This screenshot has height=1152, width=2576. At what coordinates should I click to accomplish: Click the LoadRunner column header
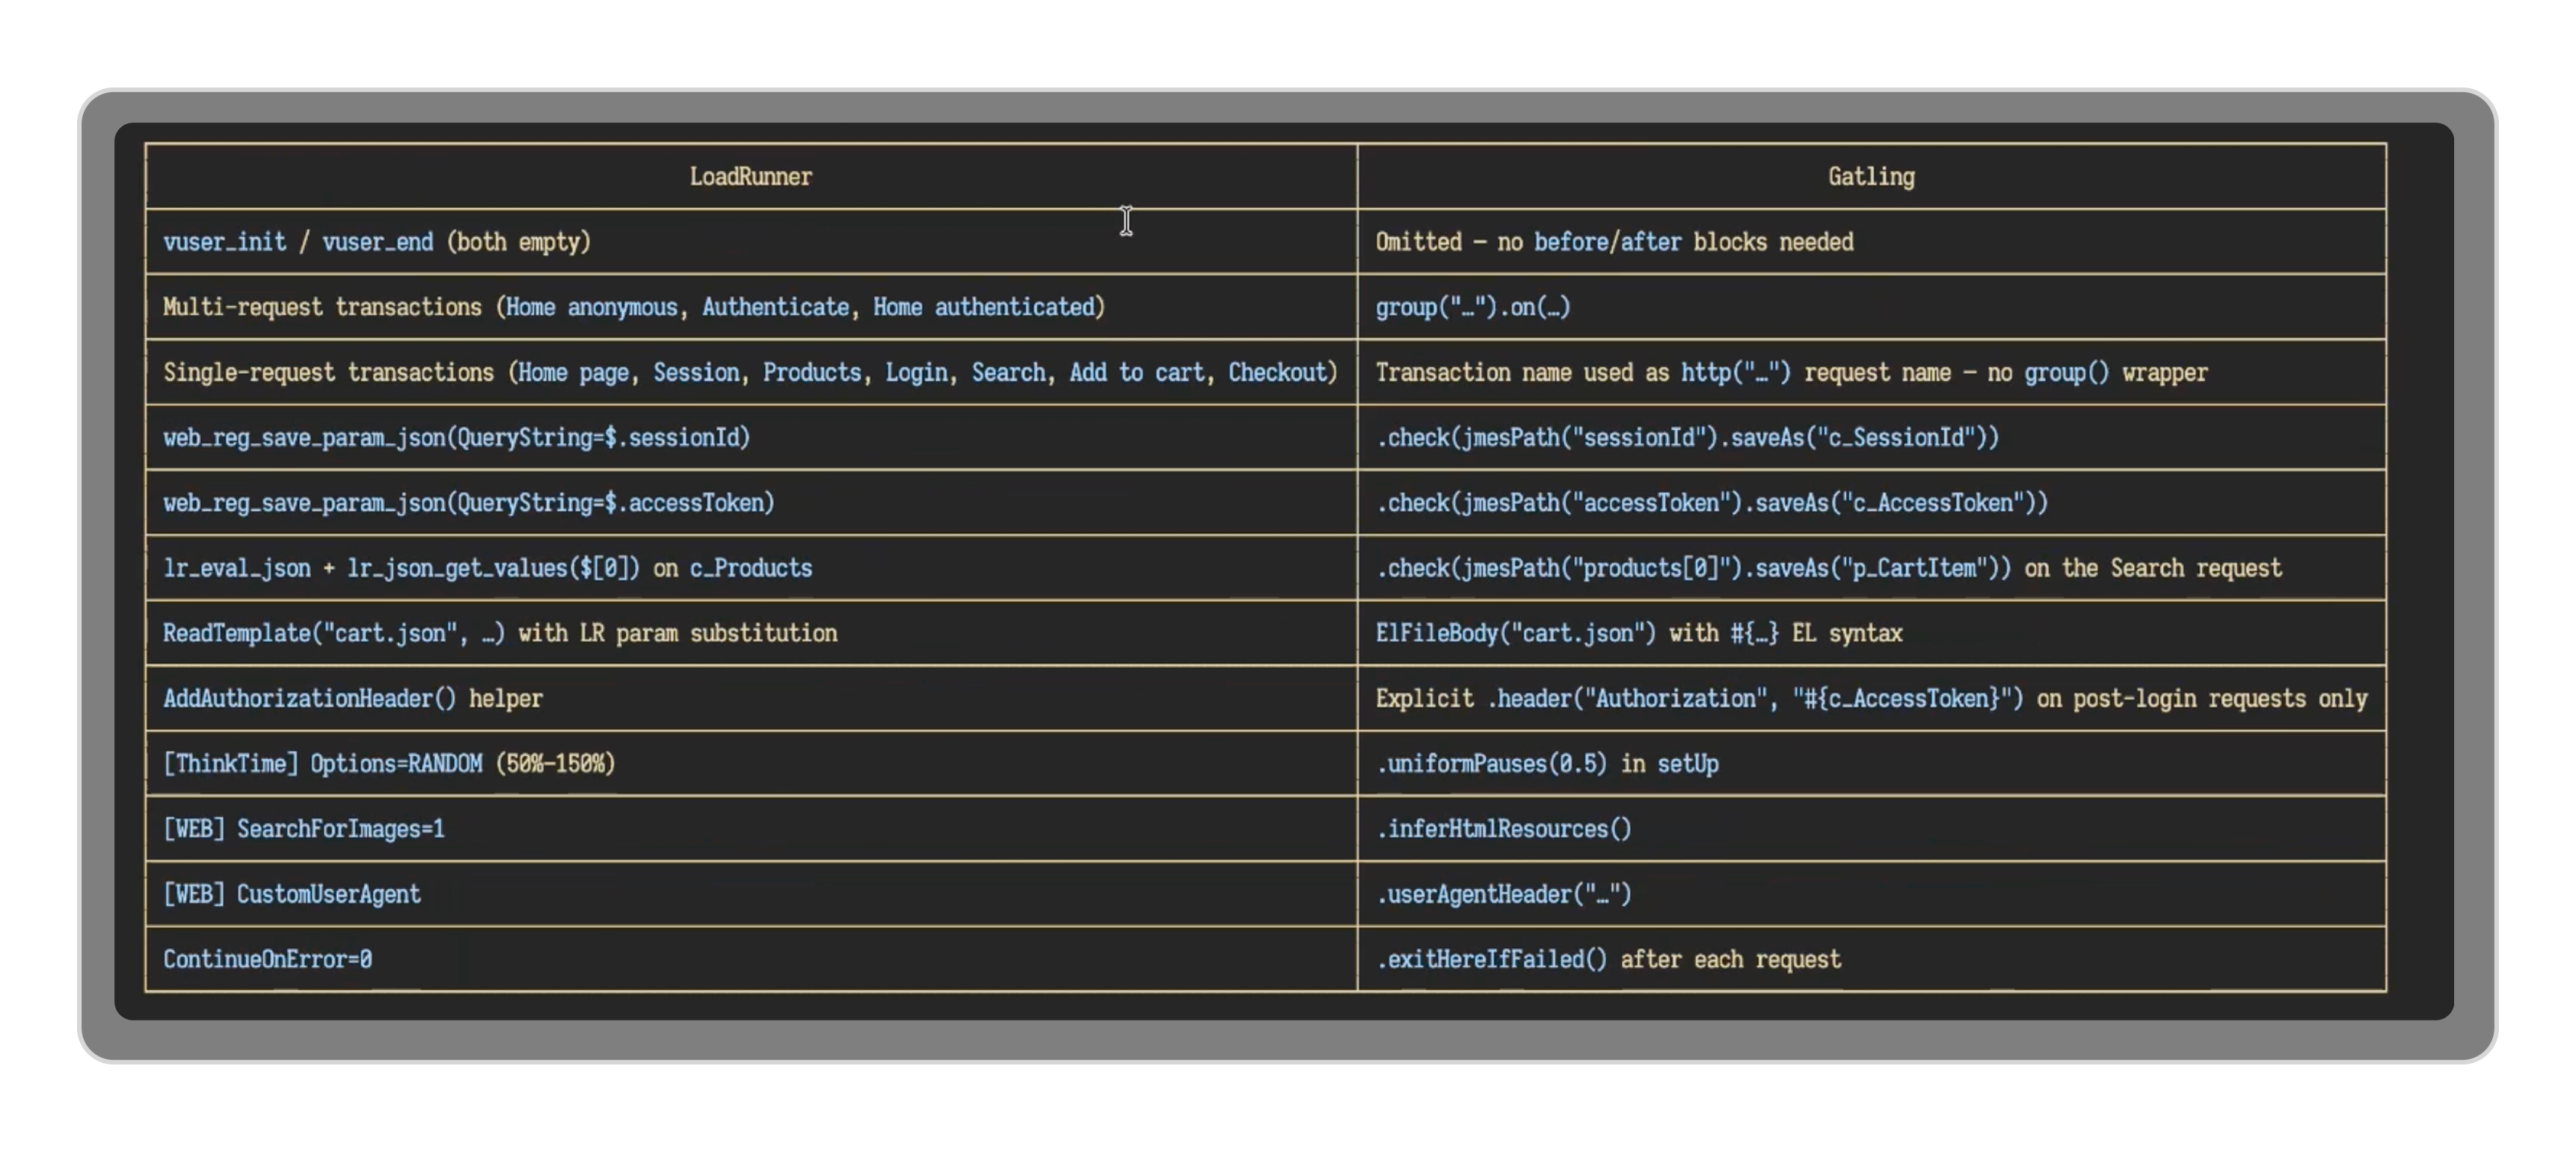pyautogui.click(x=750, y=177)
